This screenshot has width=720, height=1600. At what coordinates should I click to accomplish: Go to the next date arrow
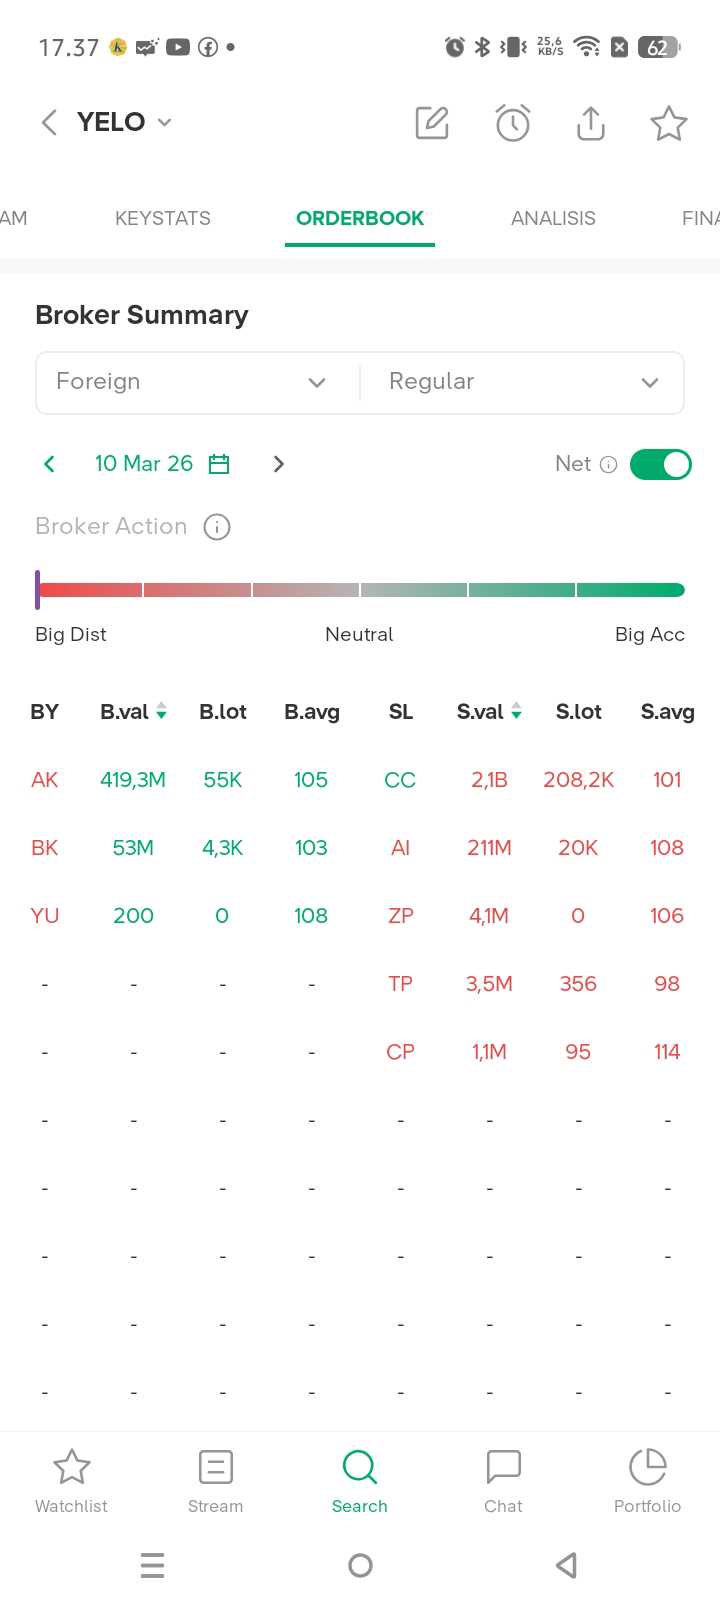[x=279, y=464]
